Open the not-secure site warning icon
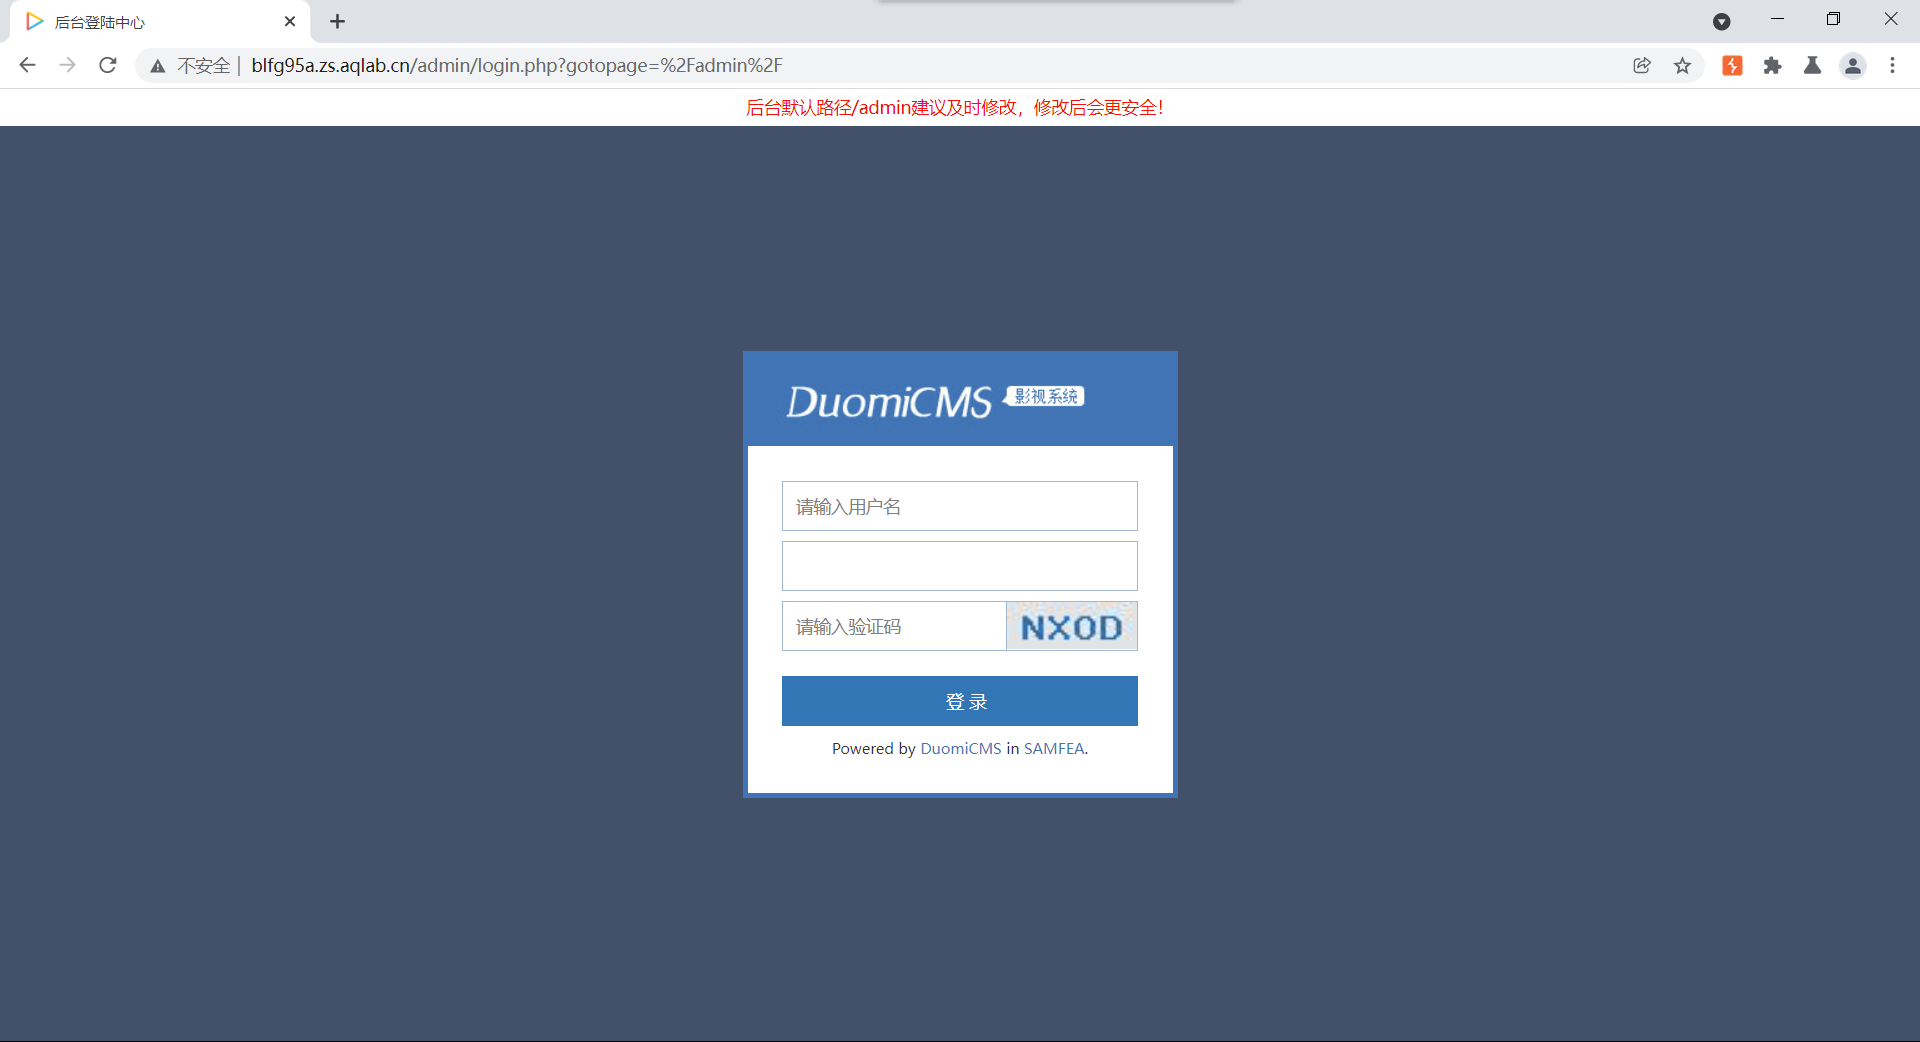The height and width of the screenshot is (1042, 1920). tap(158, 66)
